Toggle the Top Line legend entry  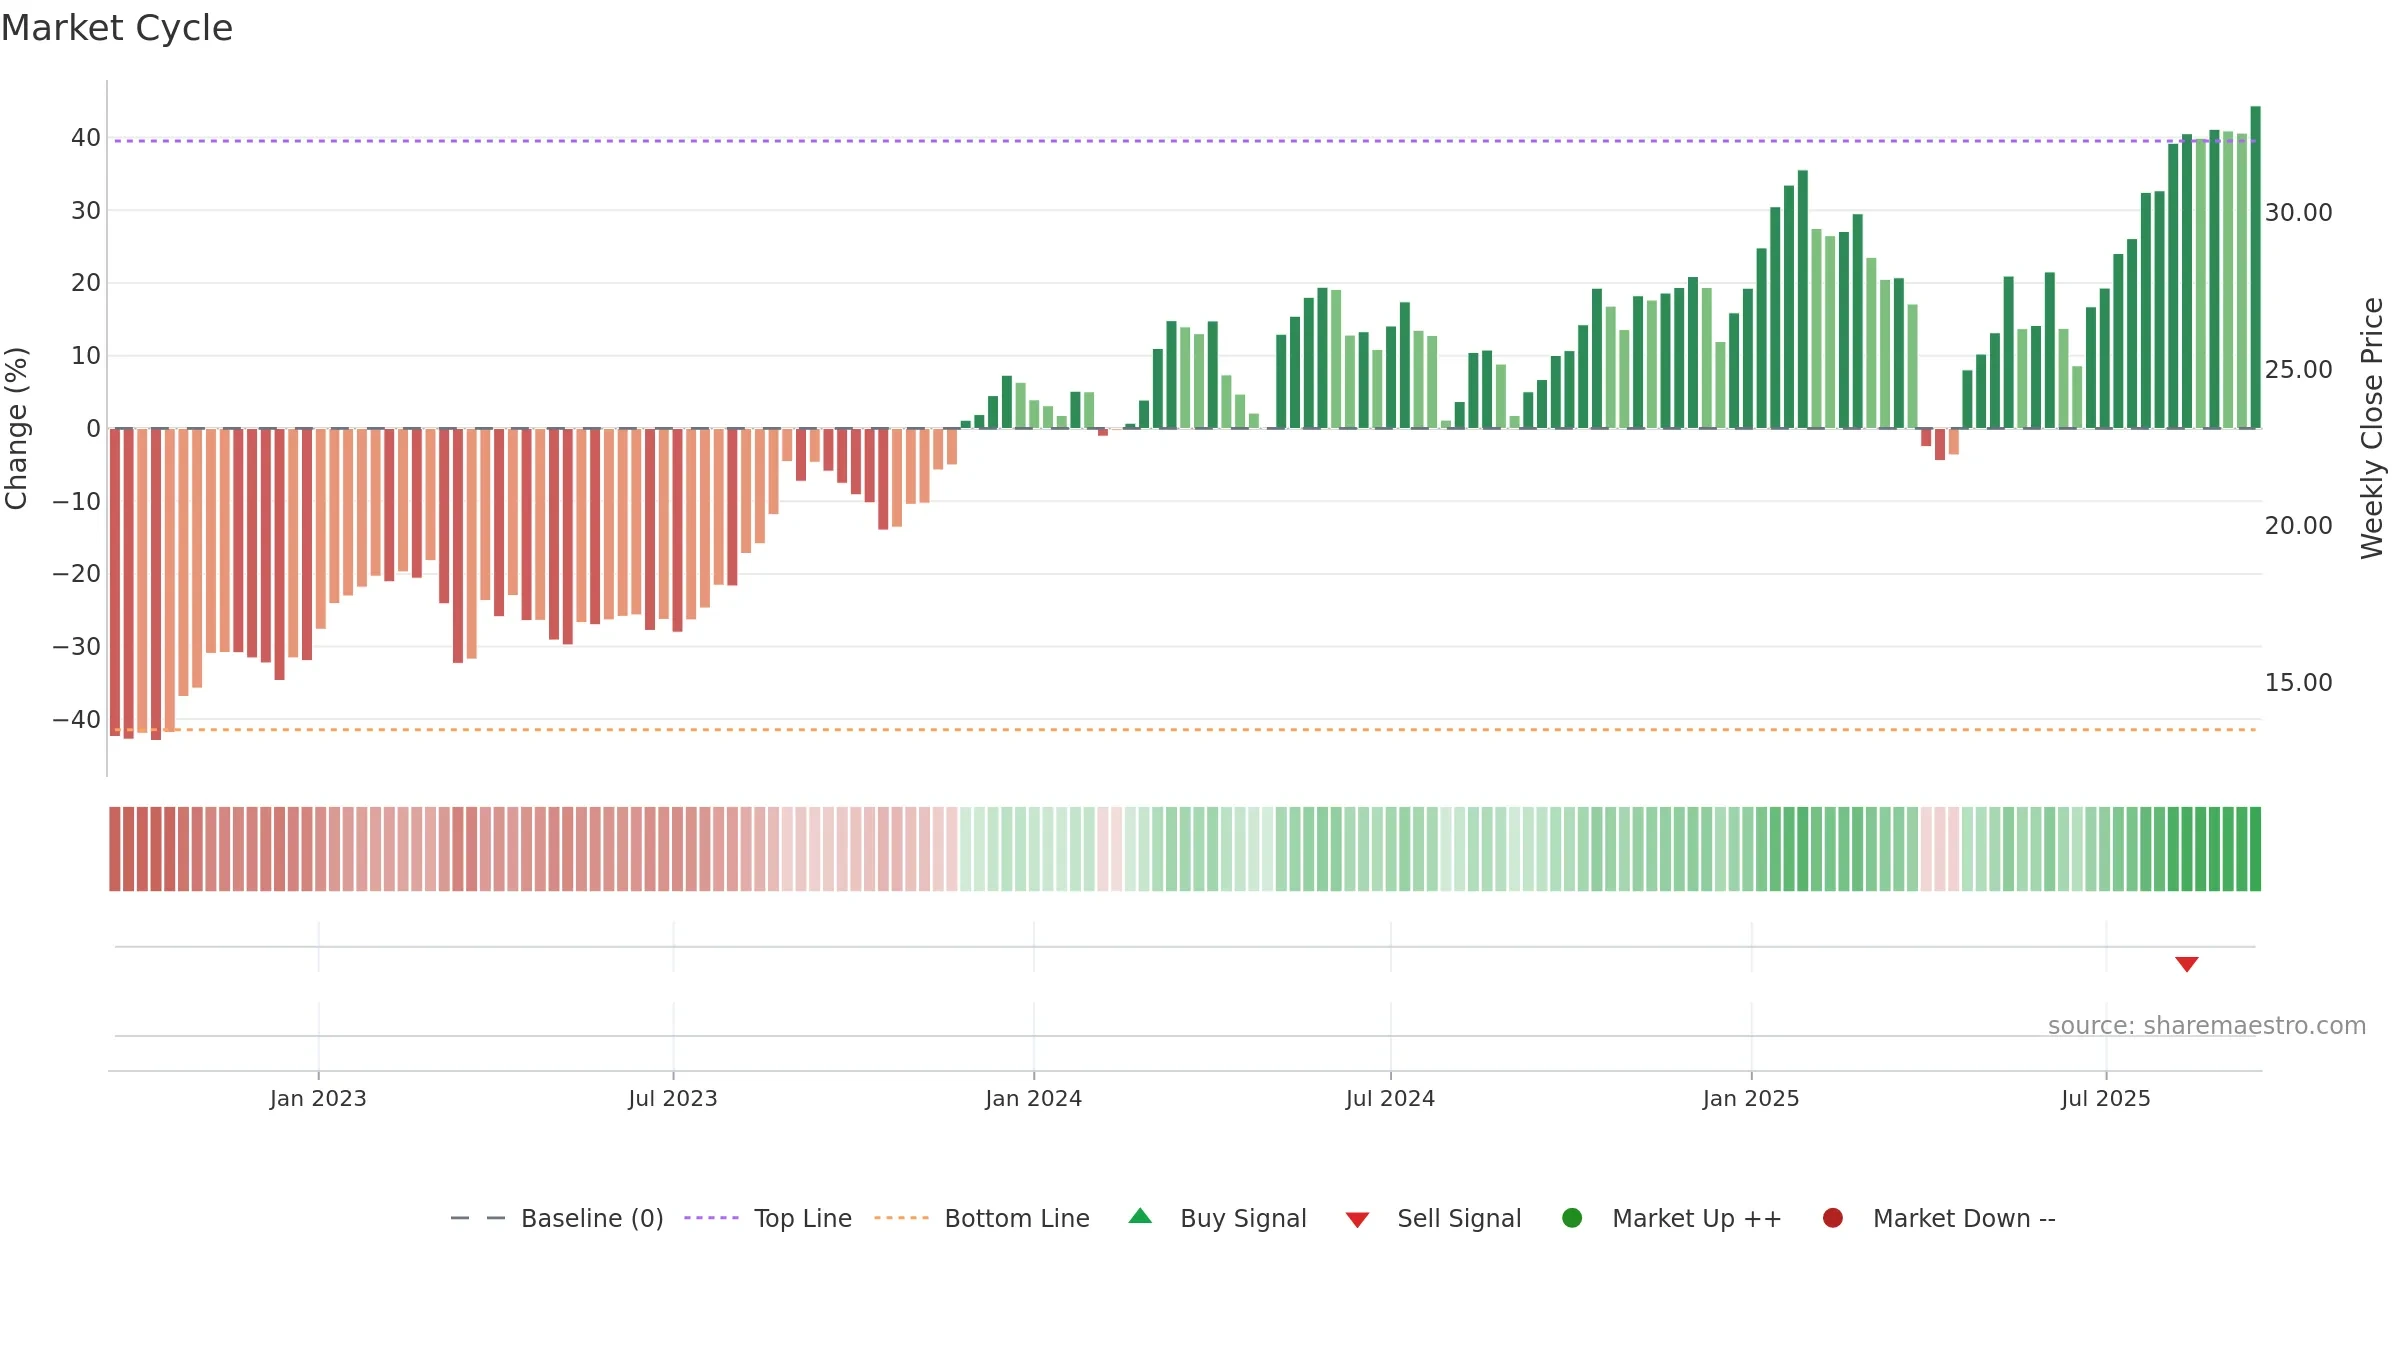[x=768, y=1218]
